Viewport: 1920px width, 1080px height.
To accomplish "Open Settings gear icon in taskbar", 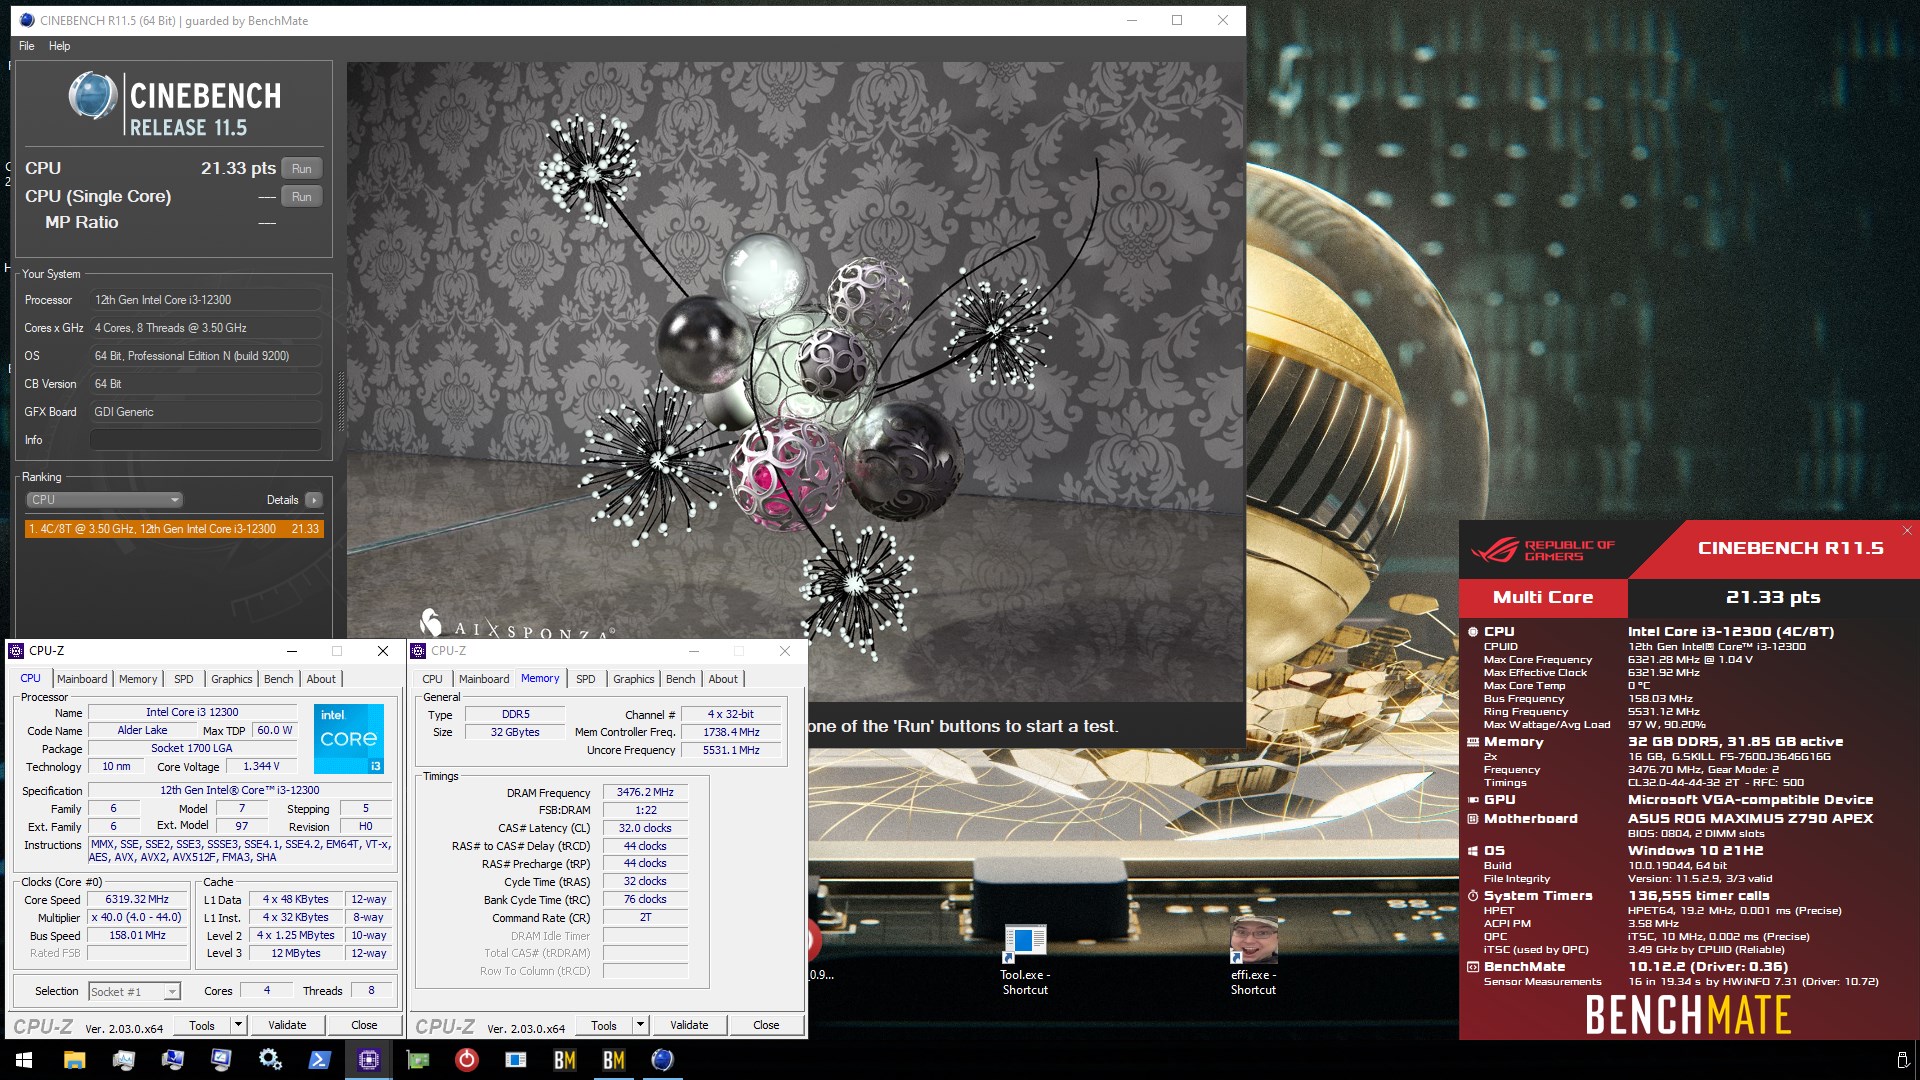I will pos(270,1060).
